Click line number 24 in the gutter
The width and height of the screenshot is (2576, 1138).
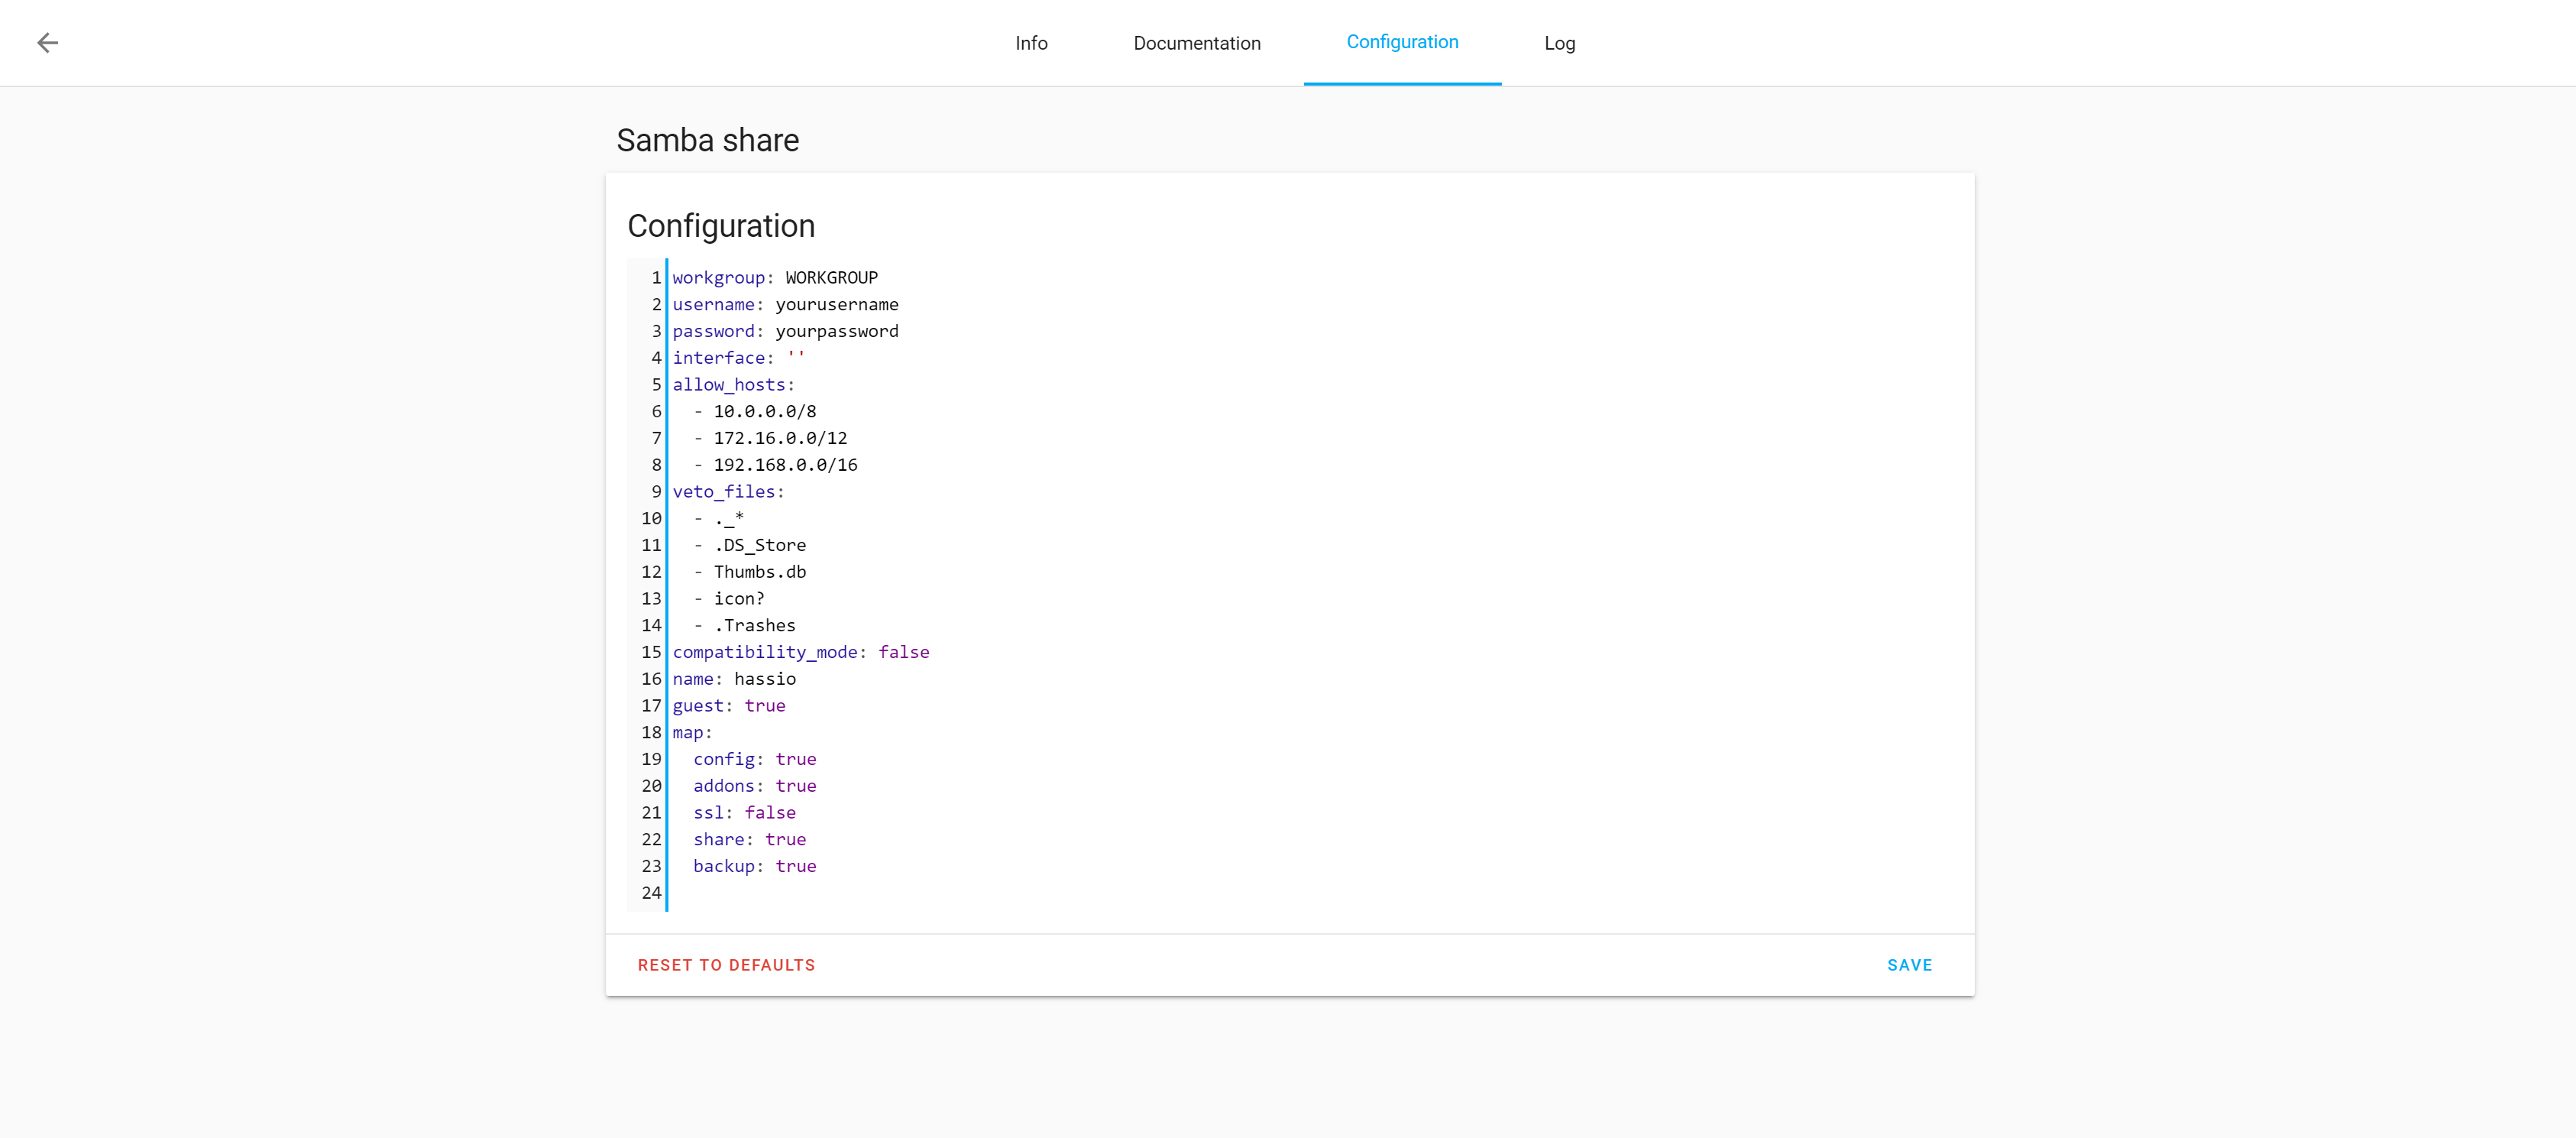(651, 893)
